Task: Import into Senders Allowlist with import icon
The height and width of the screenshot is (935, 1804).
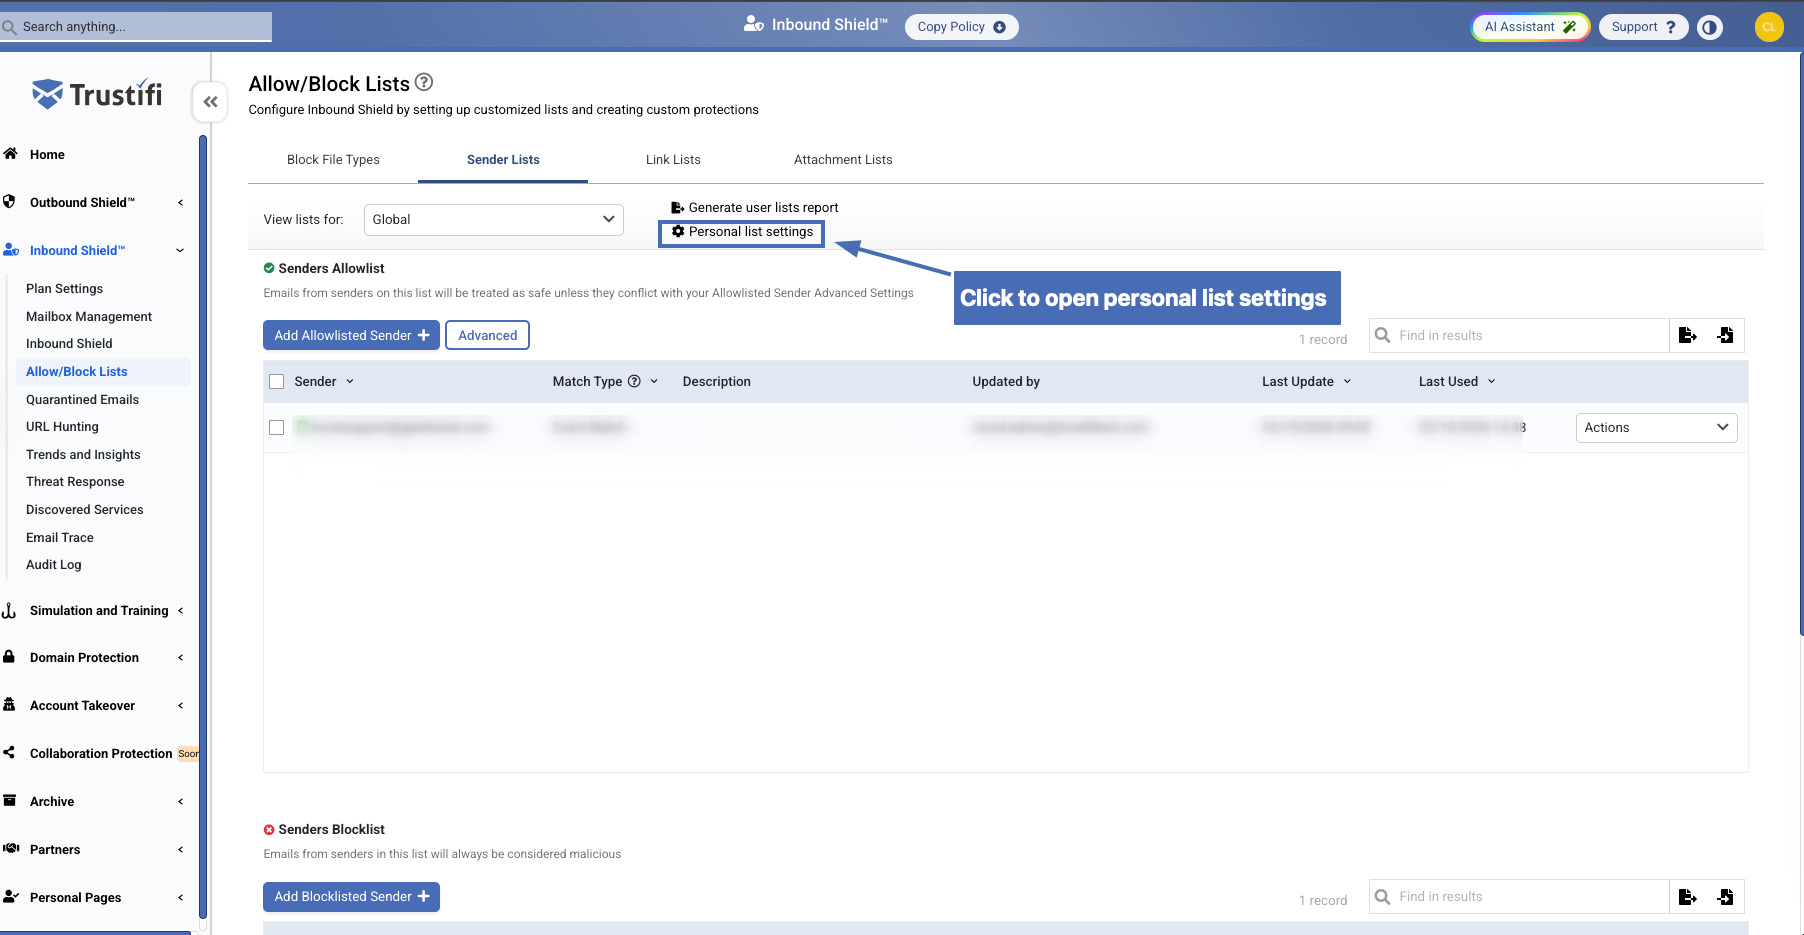Action: point(1725,336)
